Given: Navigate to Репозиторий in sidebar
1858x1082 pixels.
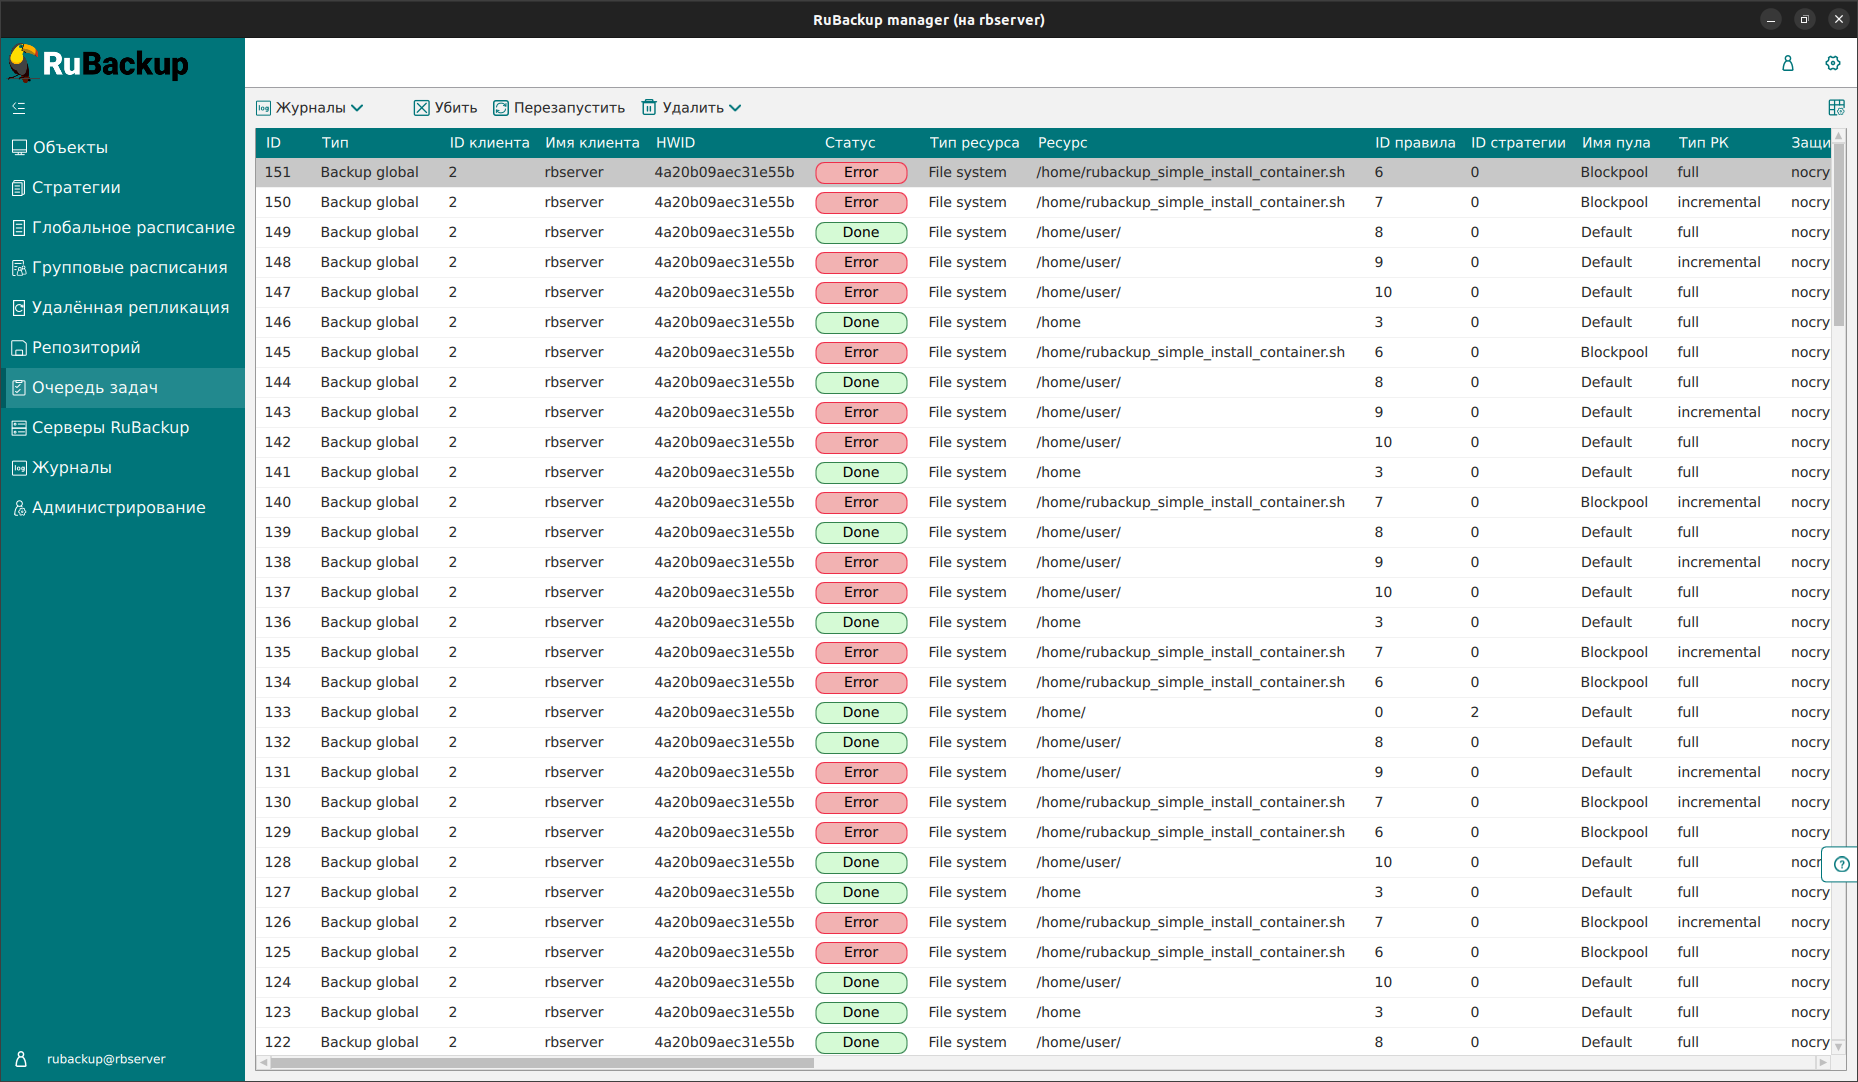Looking at the screenshot, I should pos(86,347).
